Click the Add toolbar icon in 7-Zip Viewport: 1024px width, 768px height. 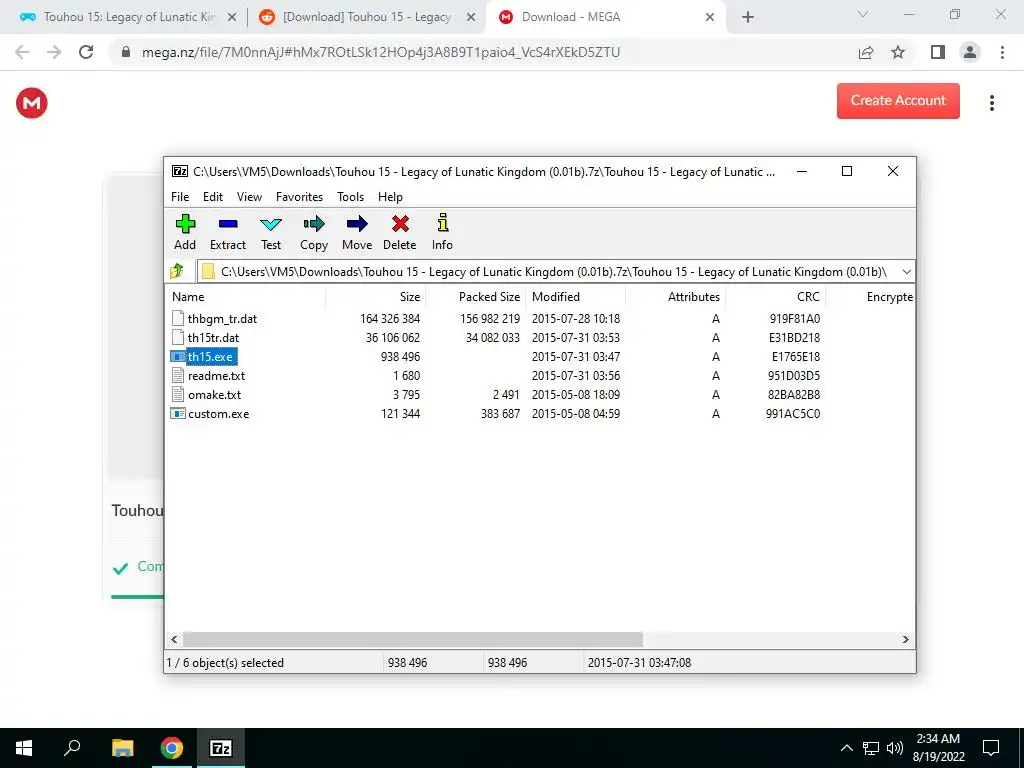[185, 232]
